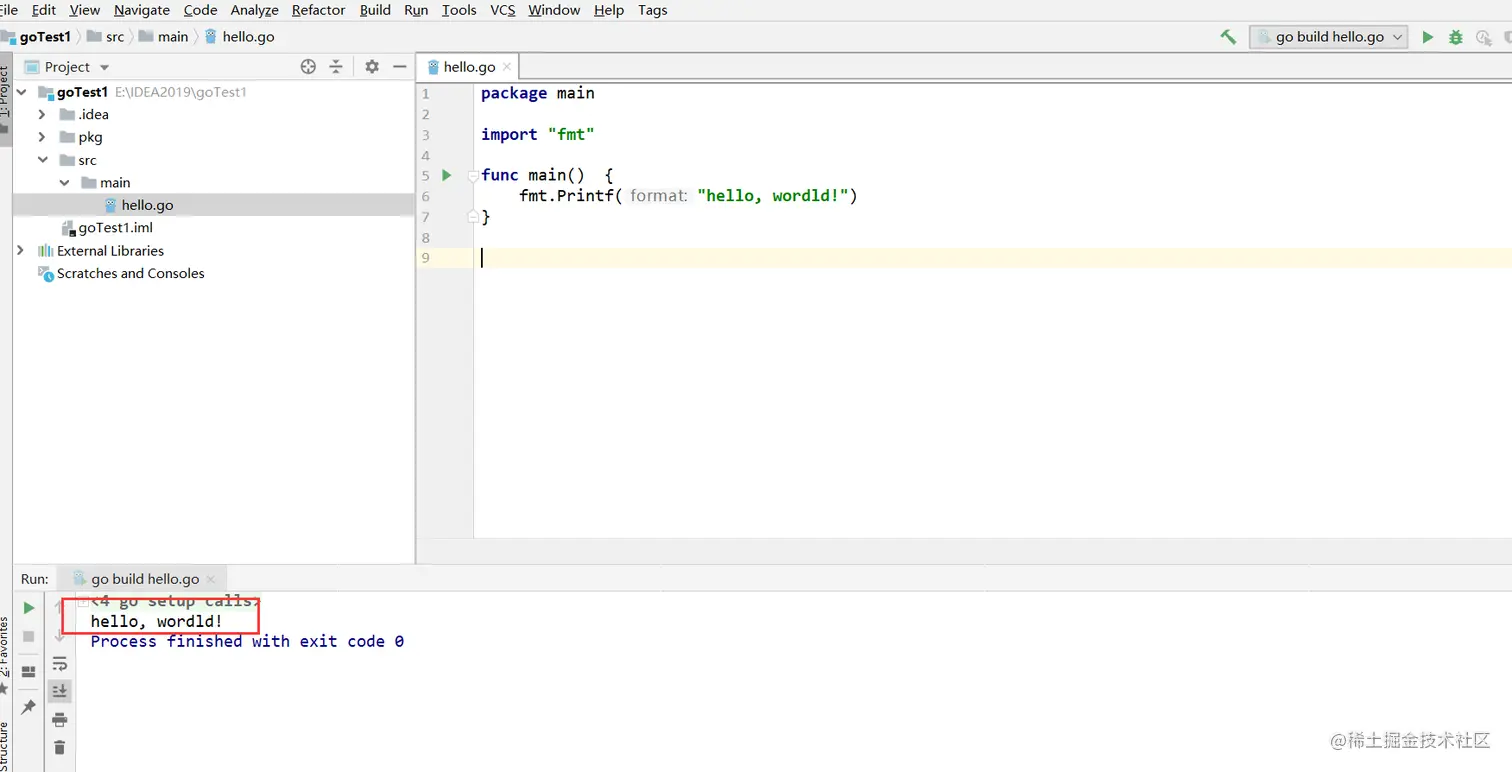
Task: Open the Tools menu
Action: [x=459, y=10]
